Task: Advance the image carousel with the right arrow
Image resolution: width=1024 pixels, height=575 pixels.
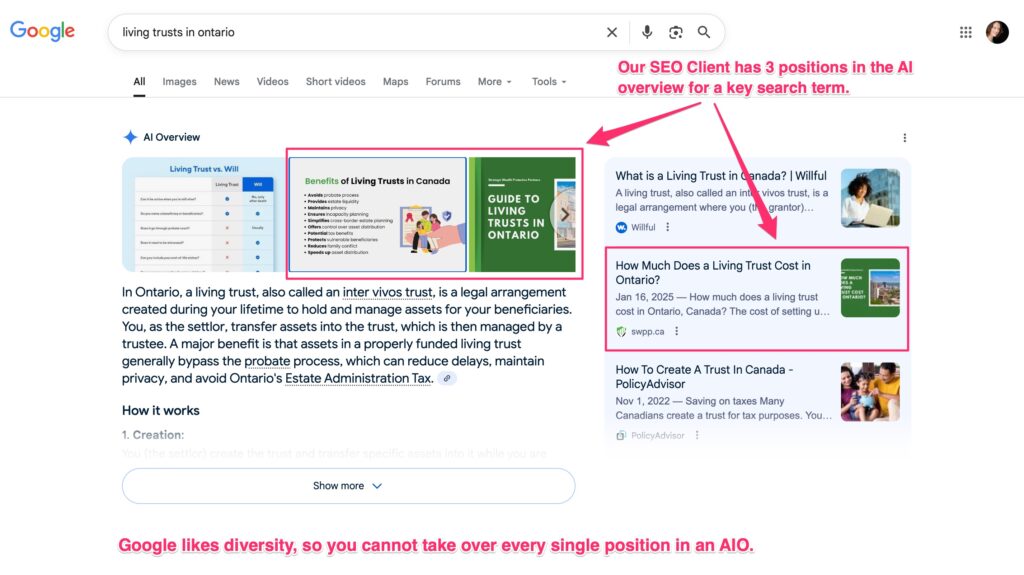Action: (564, 214)
